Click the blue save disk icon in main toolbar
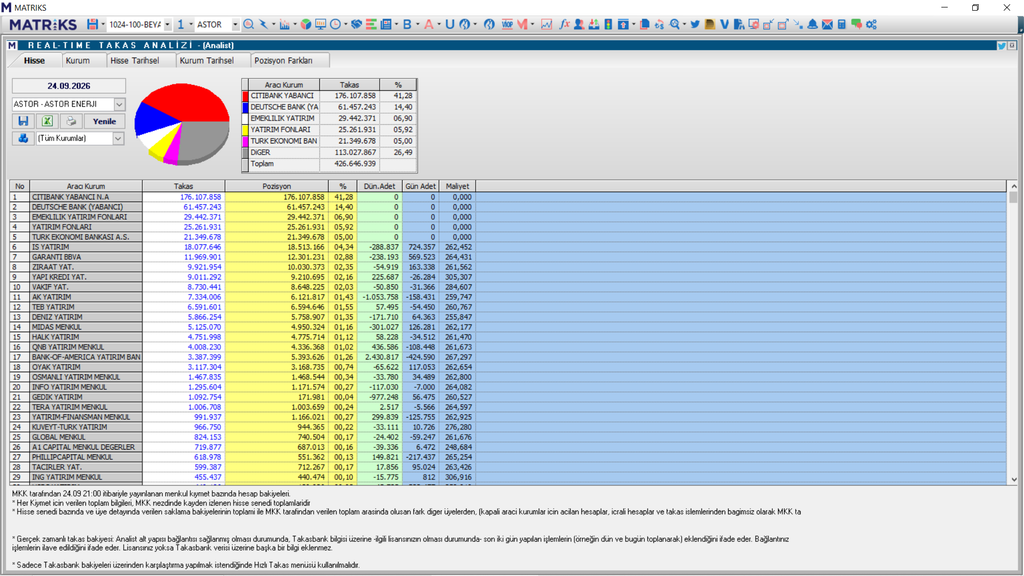Screen dimensions: 1024x576 pyautogui.click(x=92, y=24)
